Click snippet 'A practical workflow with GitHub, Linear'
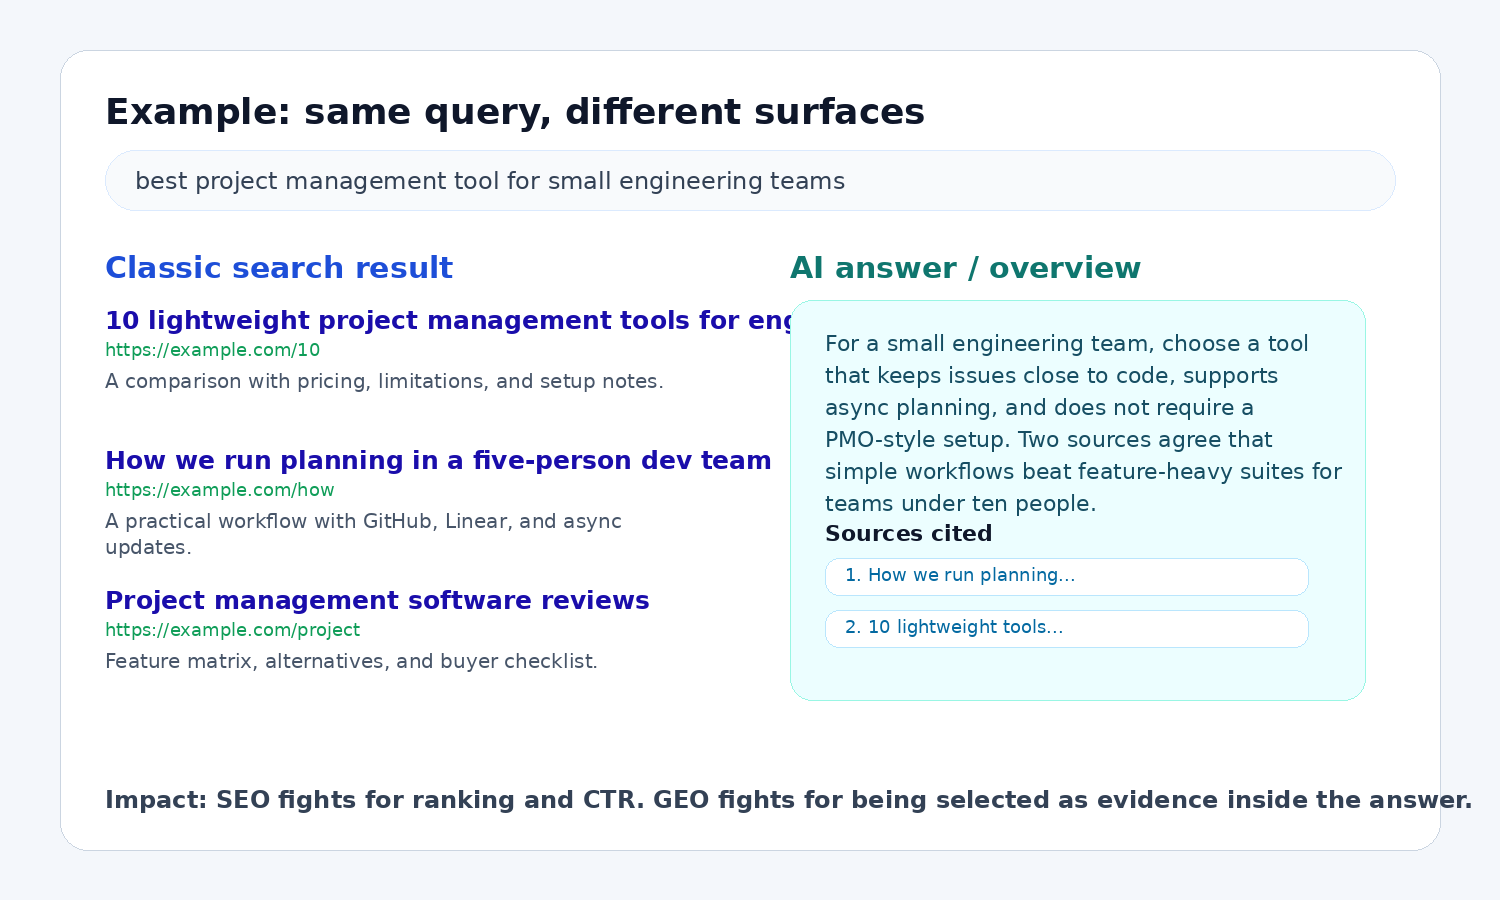Screen dimensions: 1500x900 coord(363,534)
